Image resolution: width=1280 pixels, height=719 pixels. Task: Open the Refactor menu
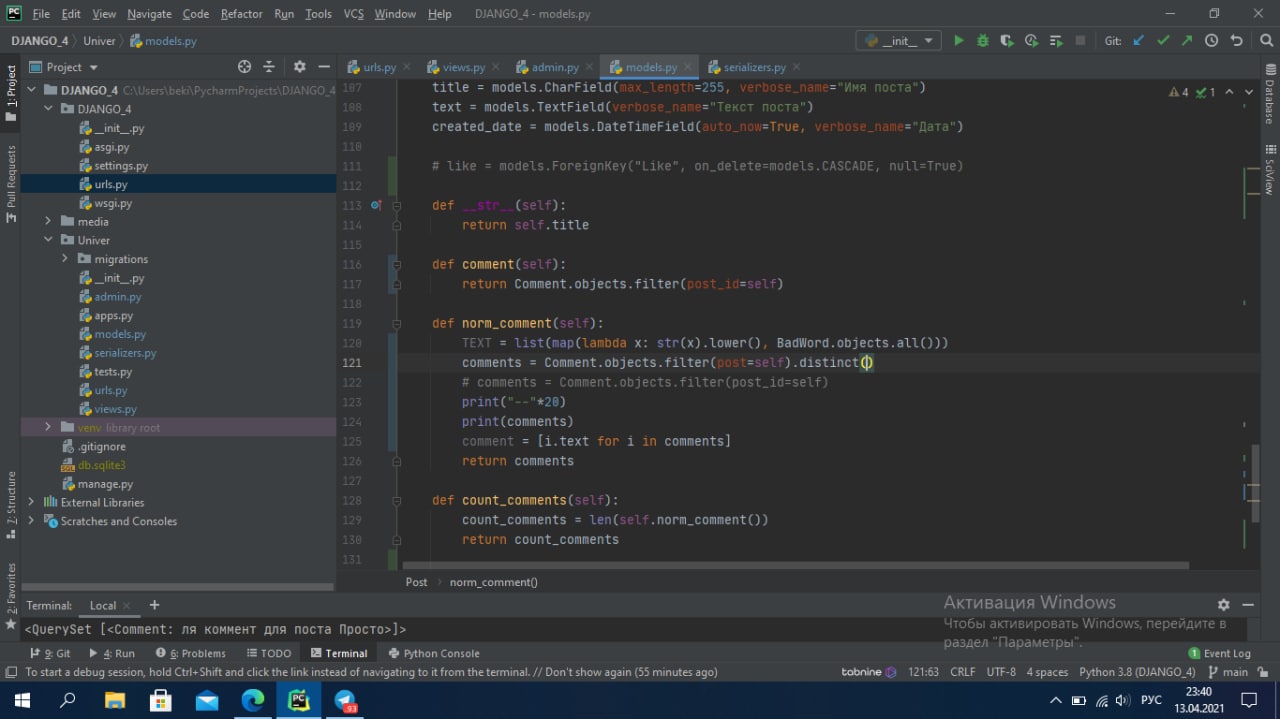point(242,14)
